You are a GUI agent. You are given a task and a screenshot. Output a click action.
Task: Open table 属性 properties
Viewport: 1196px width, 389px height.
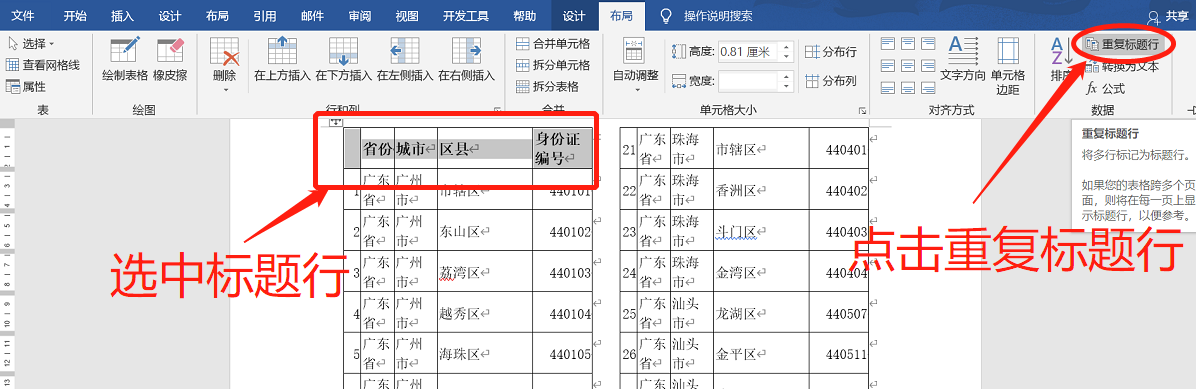(26, 86)
